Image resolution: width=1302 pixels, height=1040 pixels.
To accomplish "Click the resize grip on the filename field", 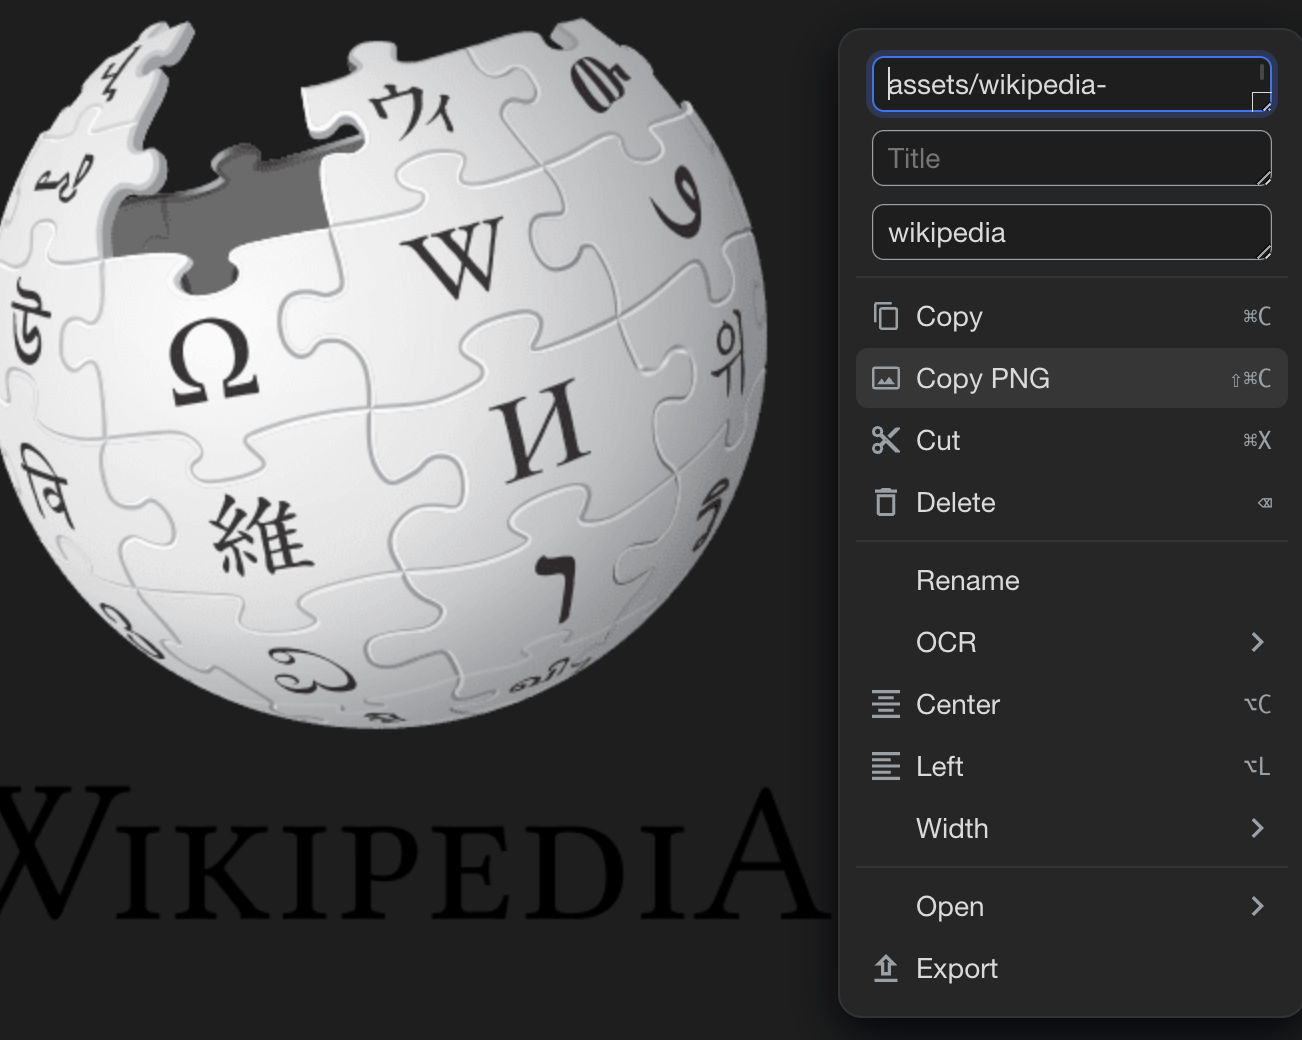I will coord(1260,101).
